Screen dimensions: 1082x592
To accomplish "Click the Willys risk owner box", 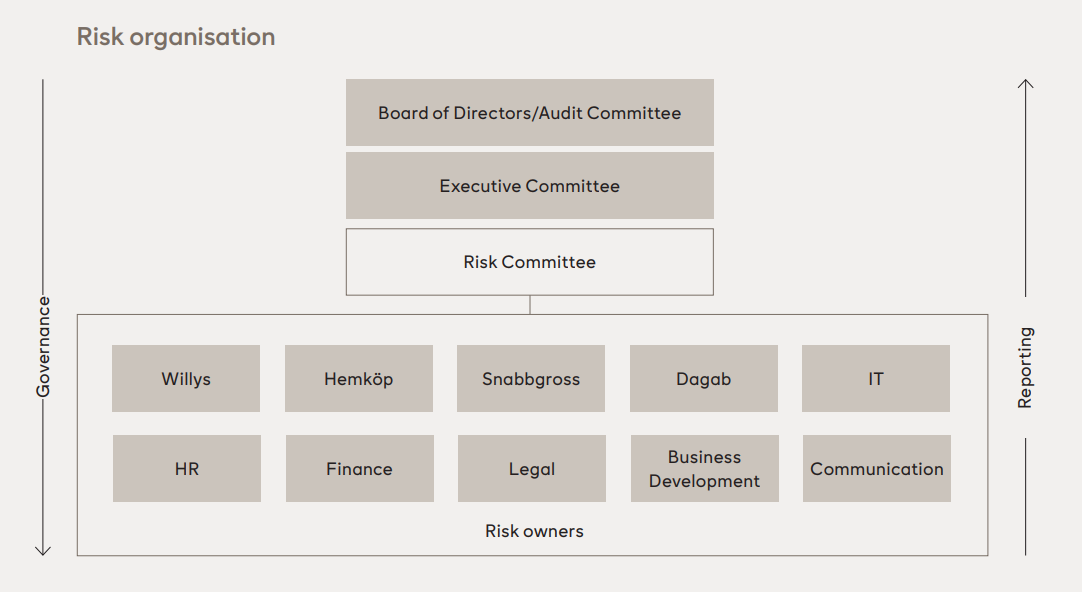I will [186, 379].
